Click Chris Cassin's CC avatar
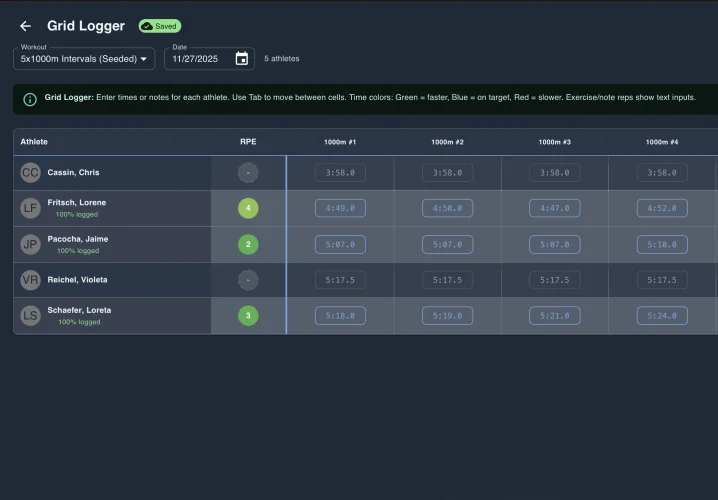Image resolution: width=718 pixels, height=500 pixels. (x=31, y=173)
